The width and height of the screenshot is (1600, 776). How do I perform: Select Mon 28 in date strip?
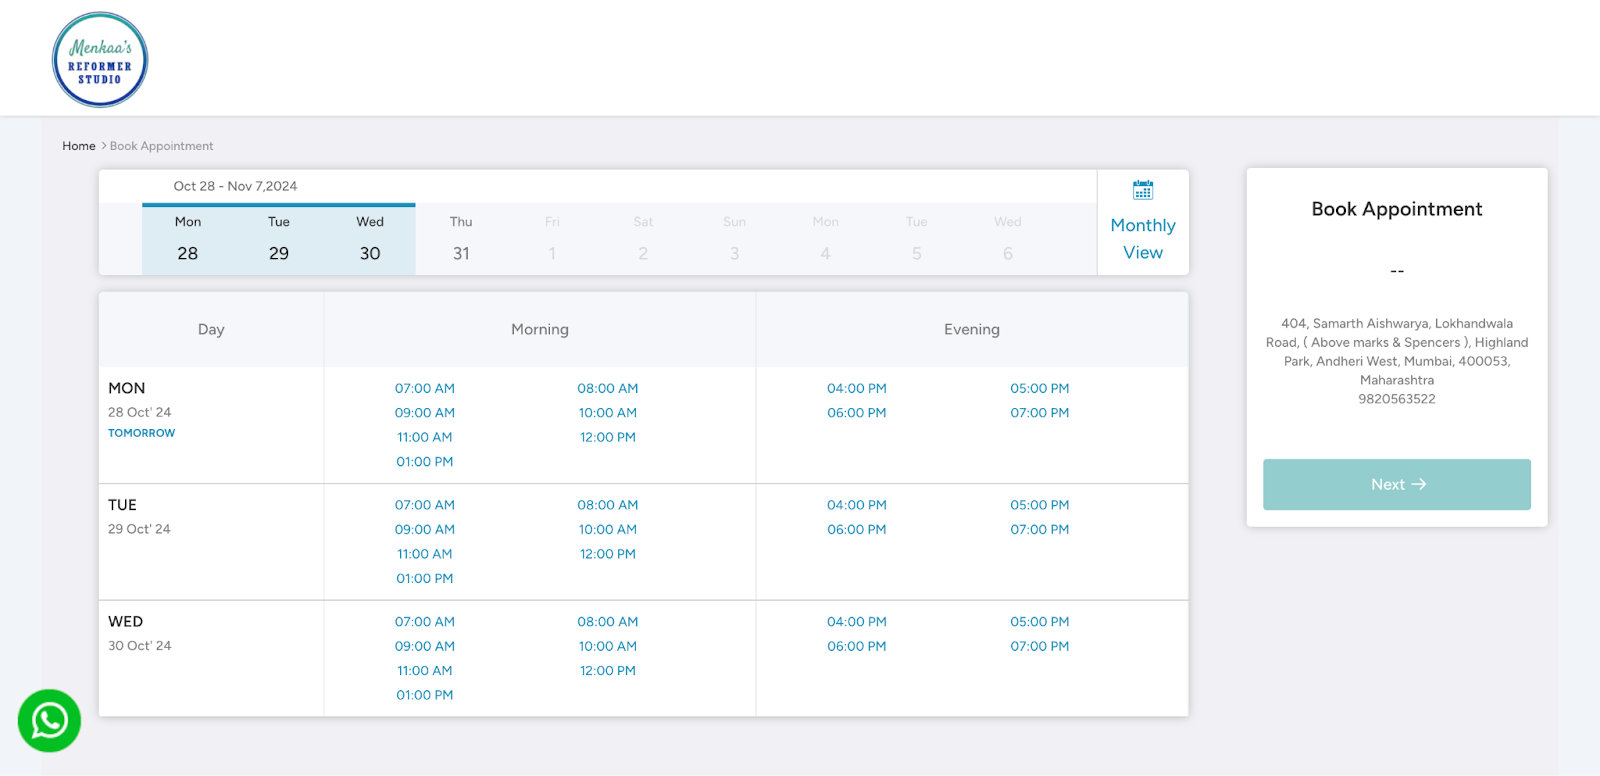pos(188,240)
